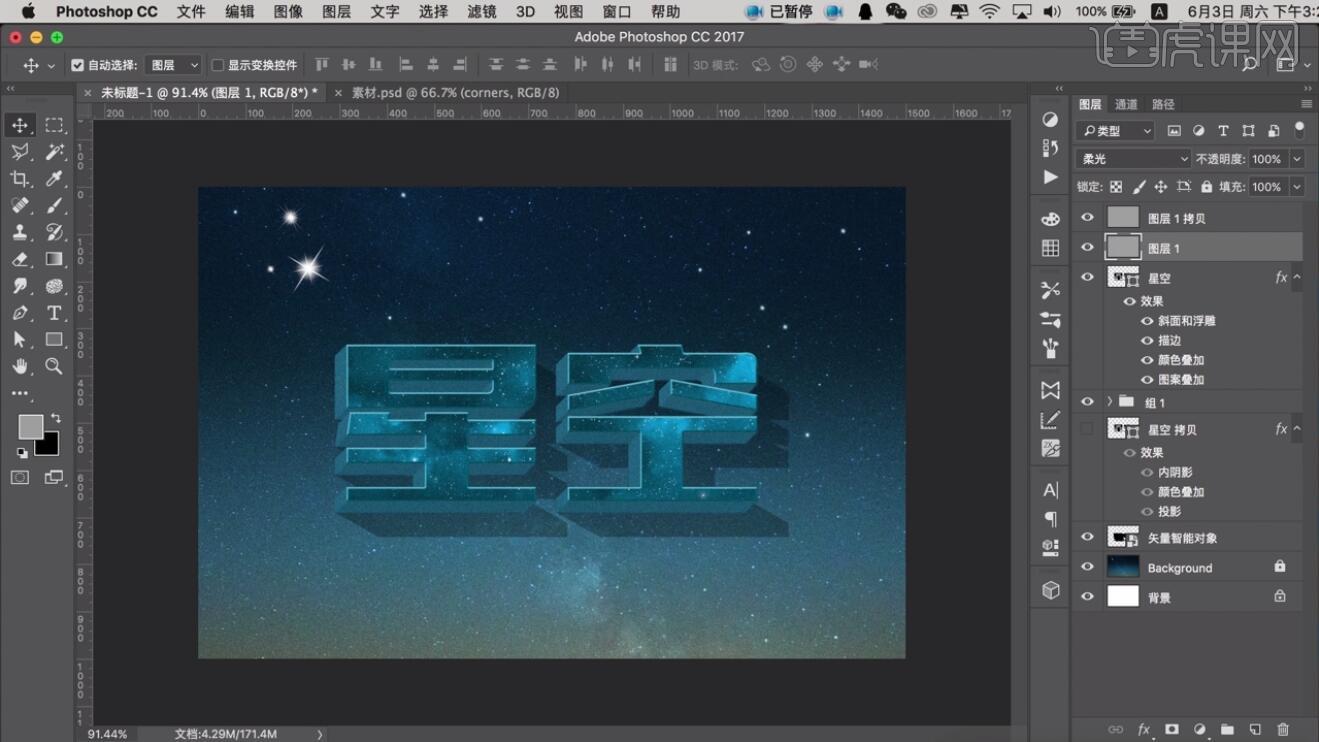Select the Clone Stamp tool

20,232
